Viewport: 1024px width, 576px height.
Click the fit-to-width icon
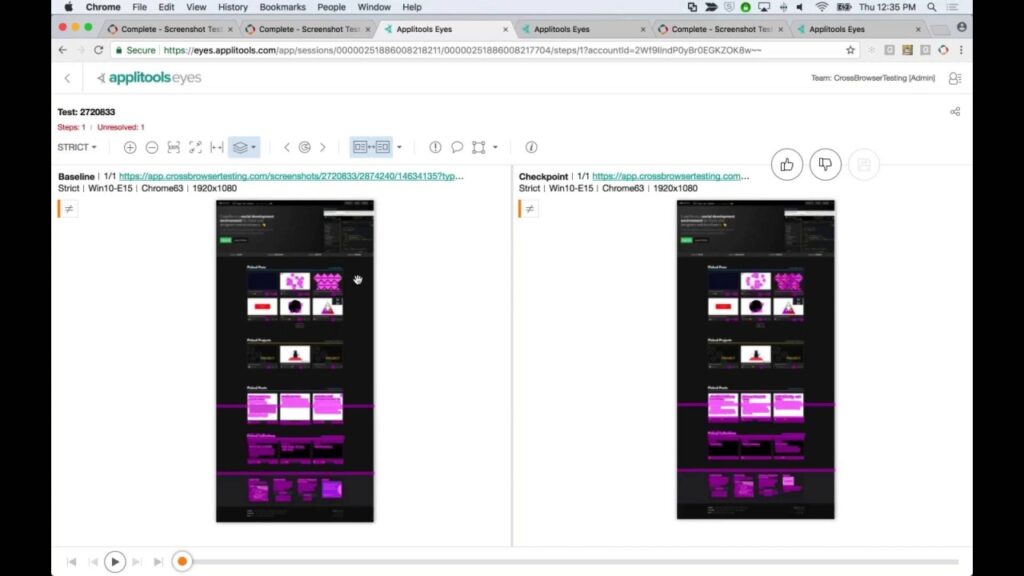tap(216, 147)
